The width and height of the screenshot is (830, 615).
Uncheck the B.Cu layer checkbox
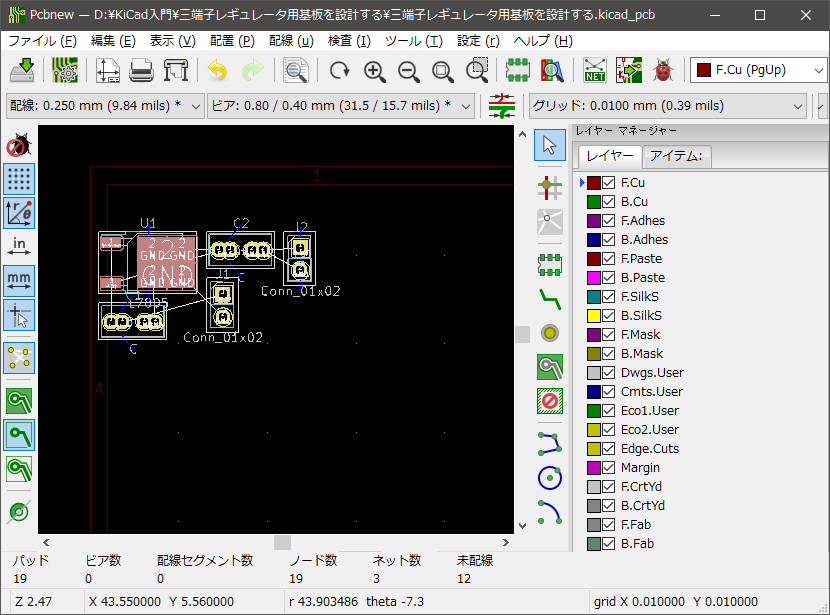[608, 202]
